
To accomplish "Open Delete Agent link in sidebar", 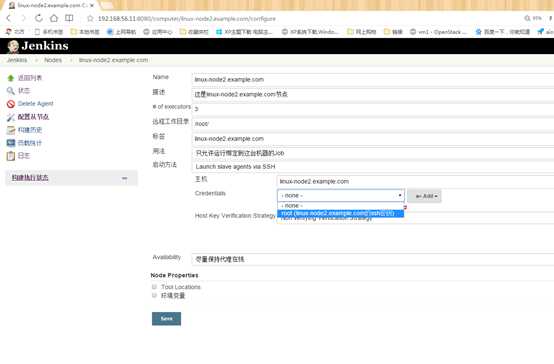I will click(x=35, y=104).
